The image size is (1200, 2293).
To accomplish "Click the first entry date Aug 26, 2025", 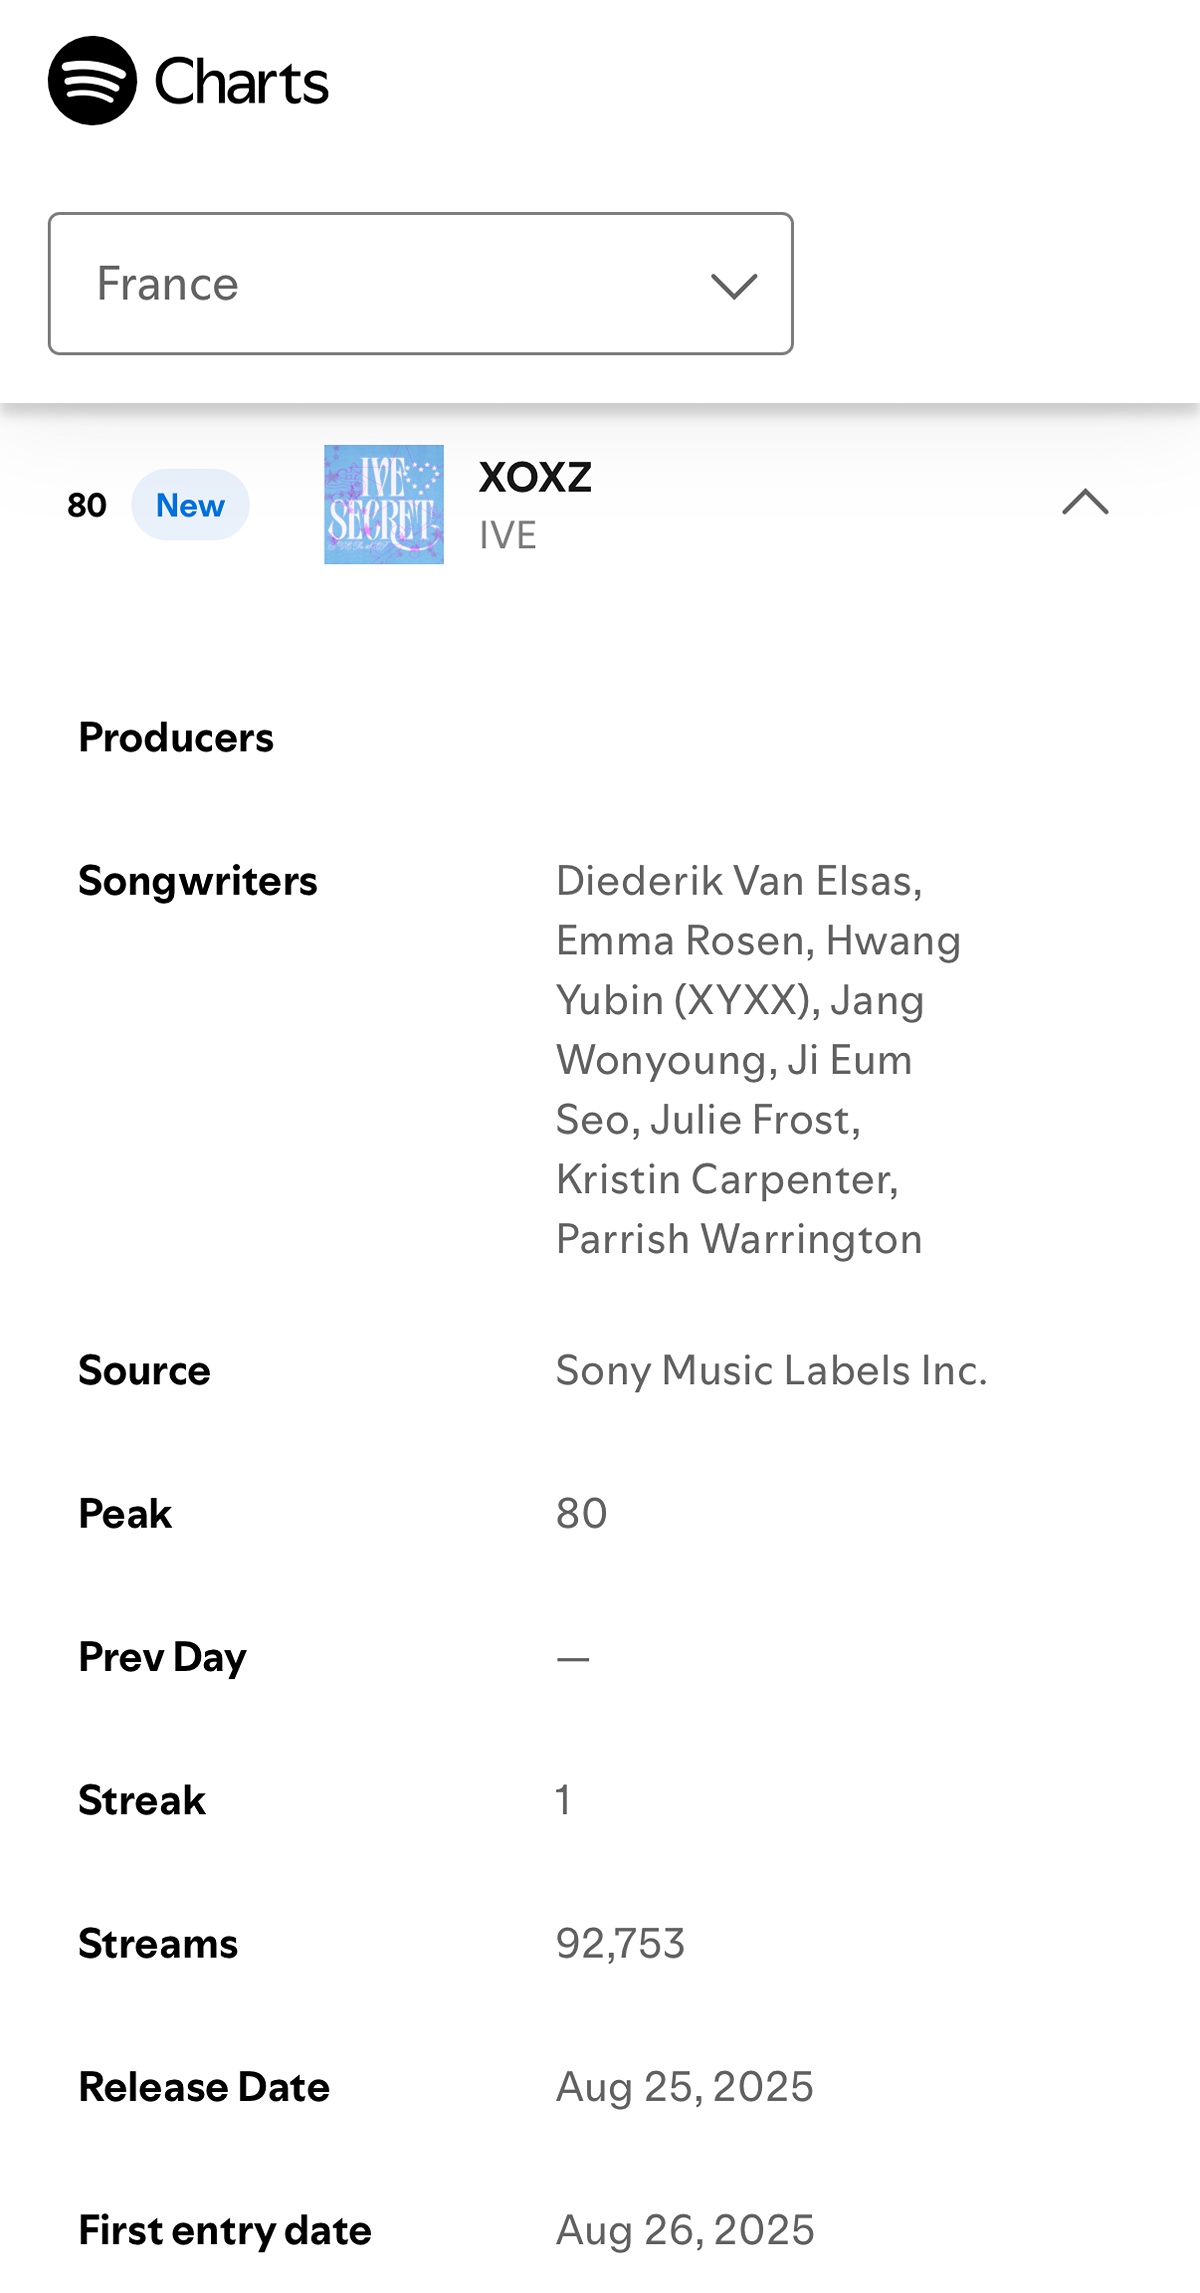I will [x=685, y=2231].
